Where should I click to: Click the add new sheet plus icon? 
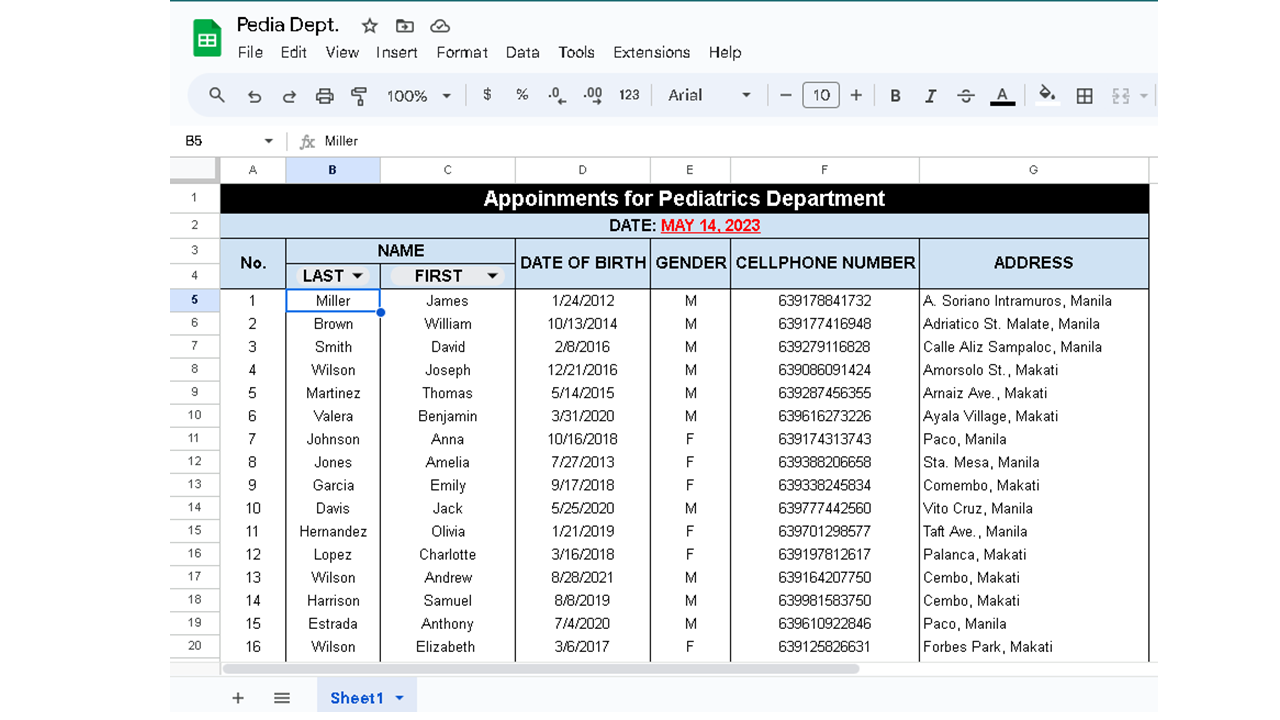pos(238,698)
